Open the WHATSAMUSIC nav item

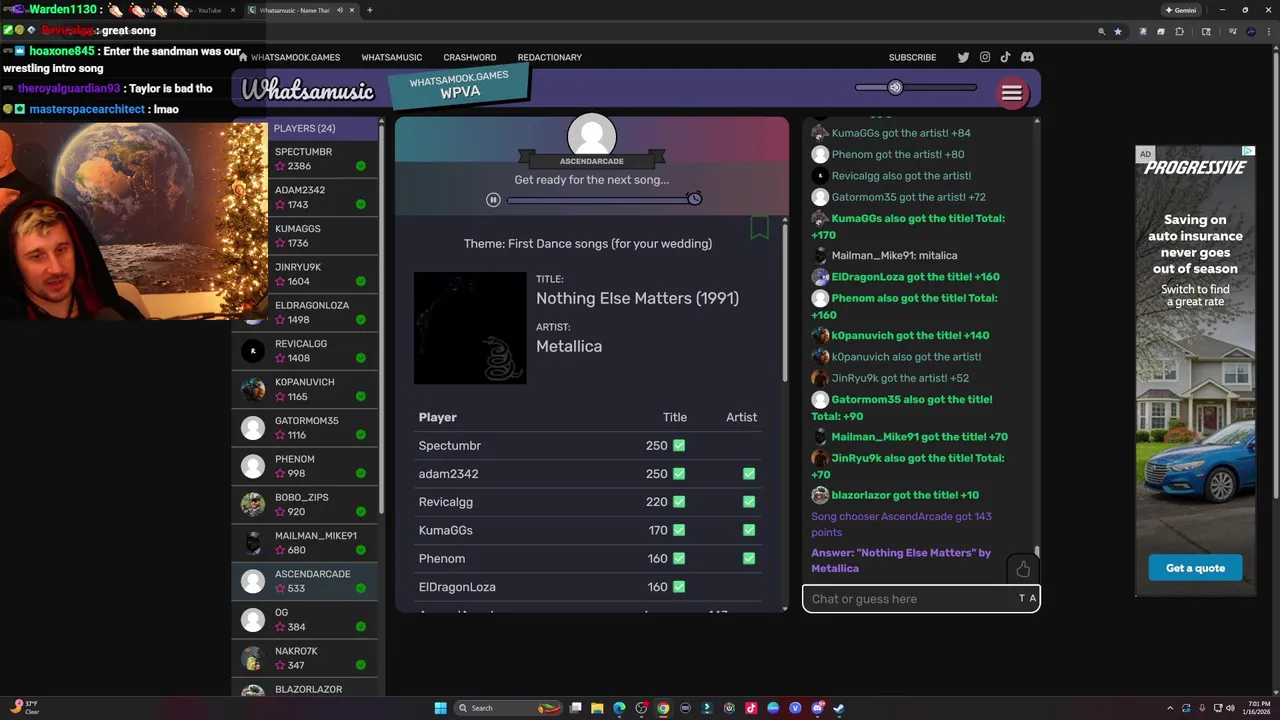click(x=392, y=57)
